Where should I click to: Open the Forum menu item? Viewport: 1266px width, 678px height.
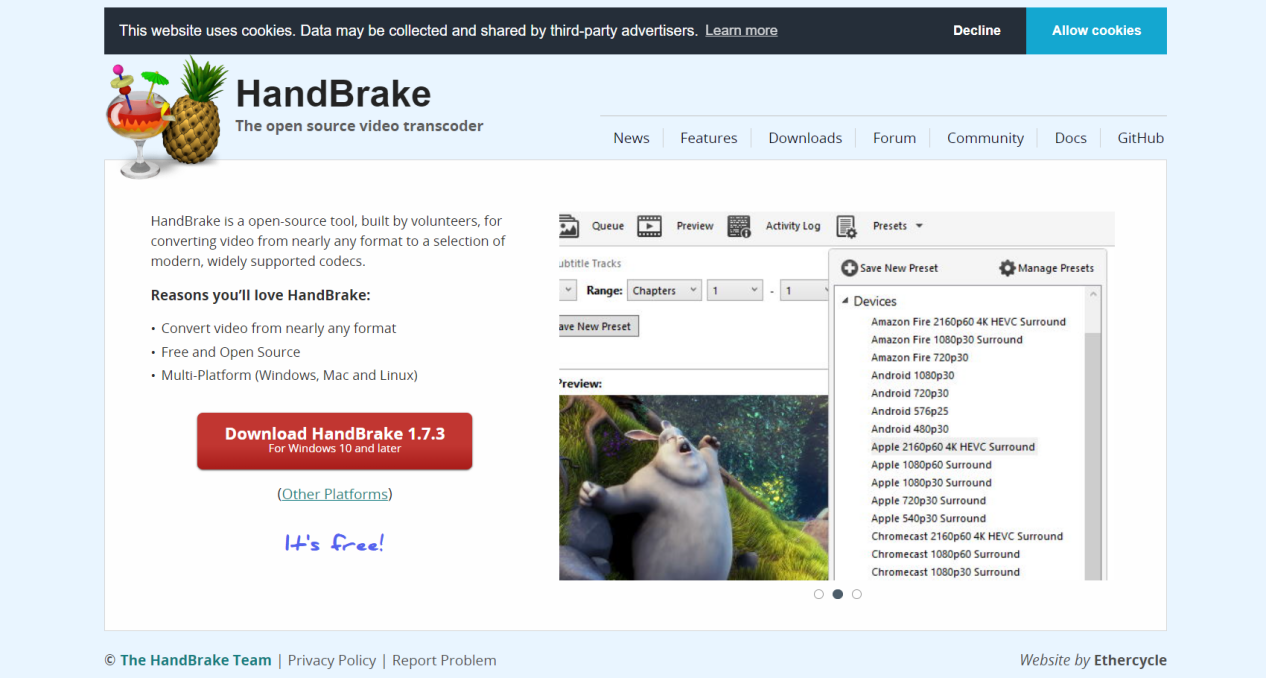[x=894, y=138]
